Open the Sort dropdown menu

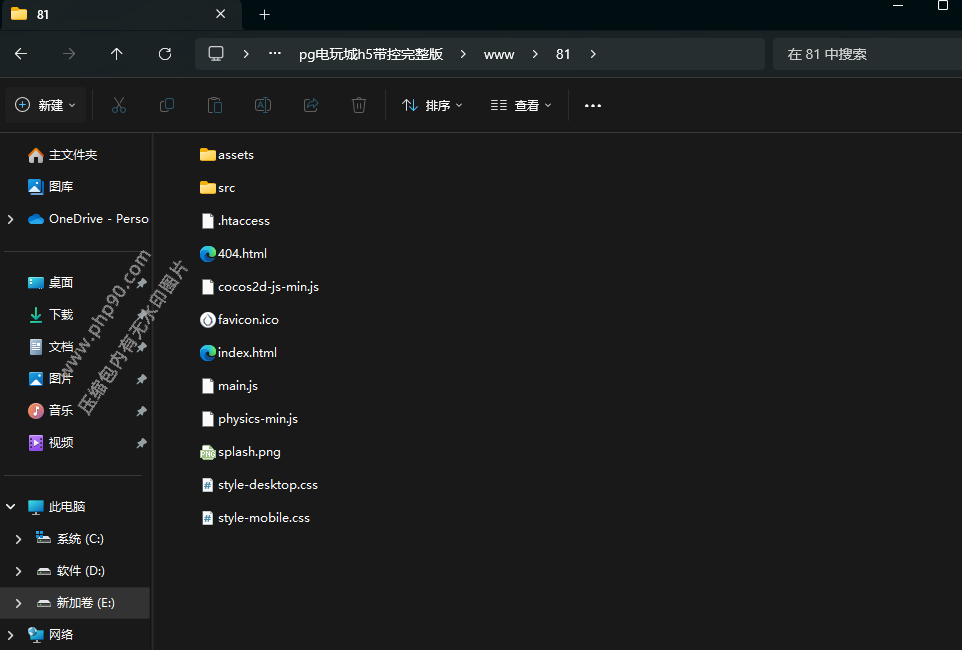pyautogui.click(x=432, y=105)
